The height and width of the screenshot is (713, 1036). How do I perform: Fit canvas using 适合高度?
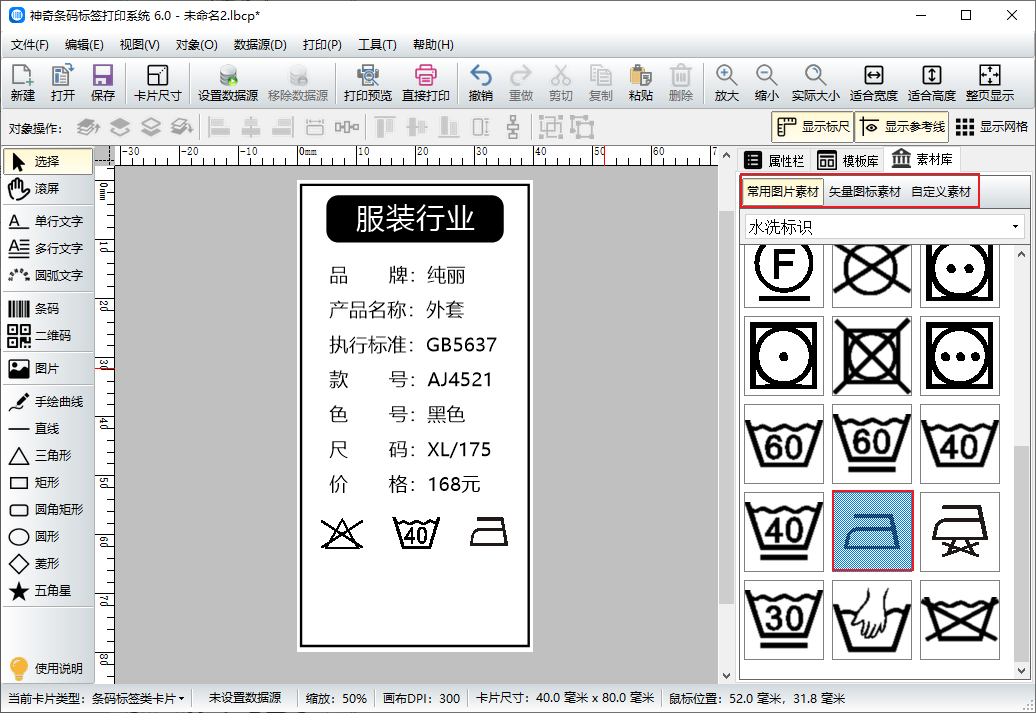tap(932, 83)
